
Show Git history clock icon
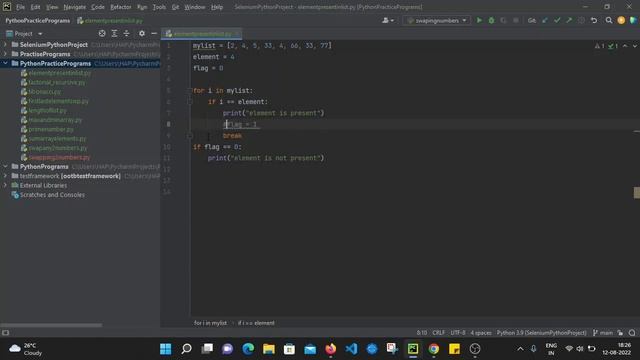(581, 20)
